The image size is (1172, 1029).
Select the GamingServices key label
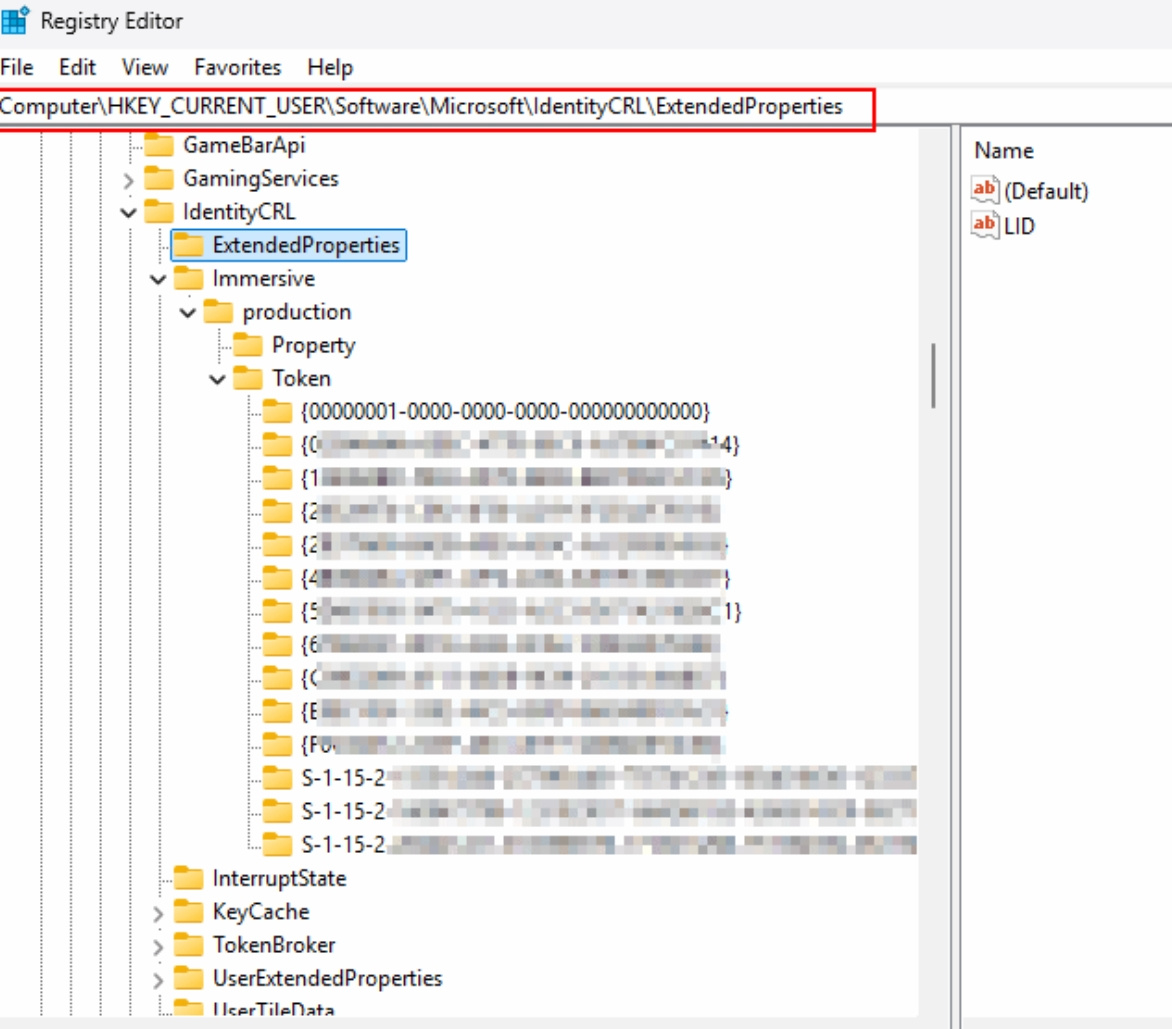pos(261,179)
